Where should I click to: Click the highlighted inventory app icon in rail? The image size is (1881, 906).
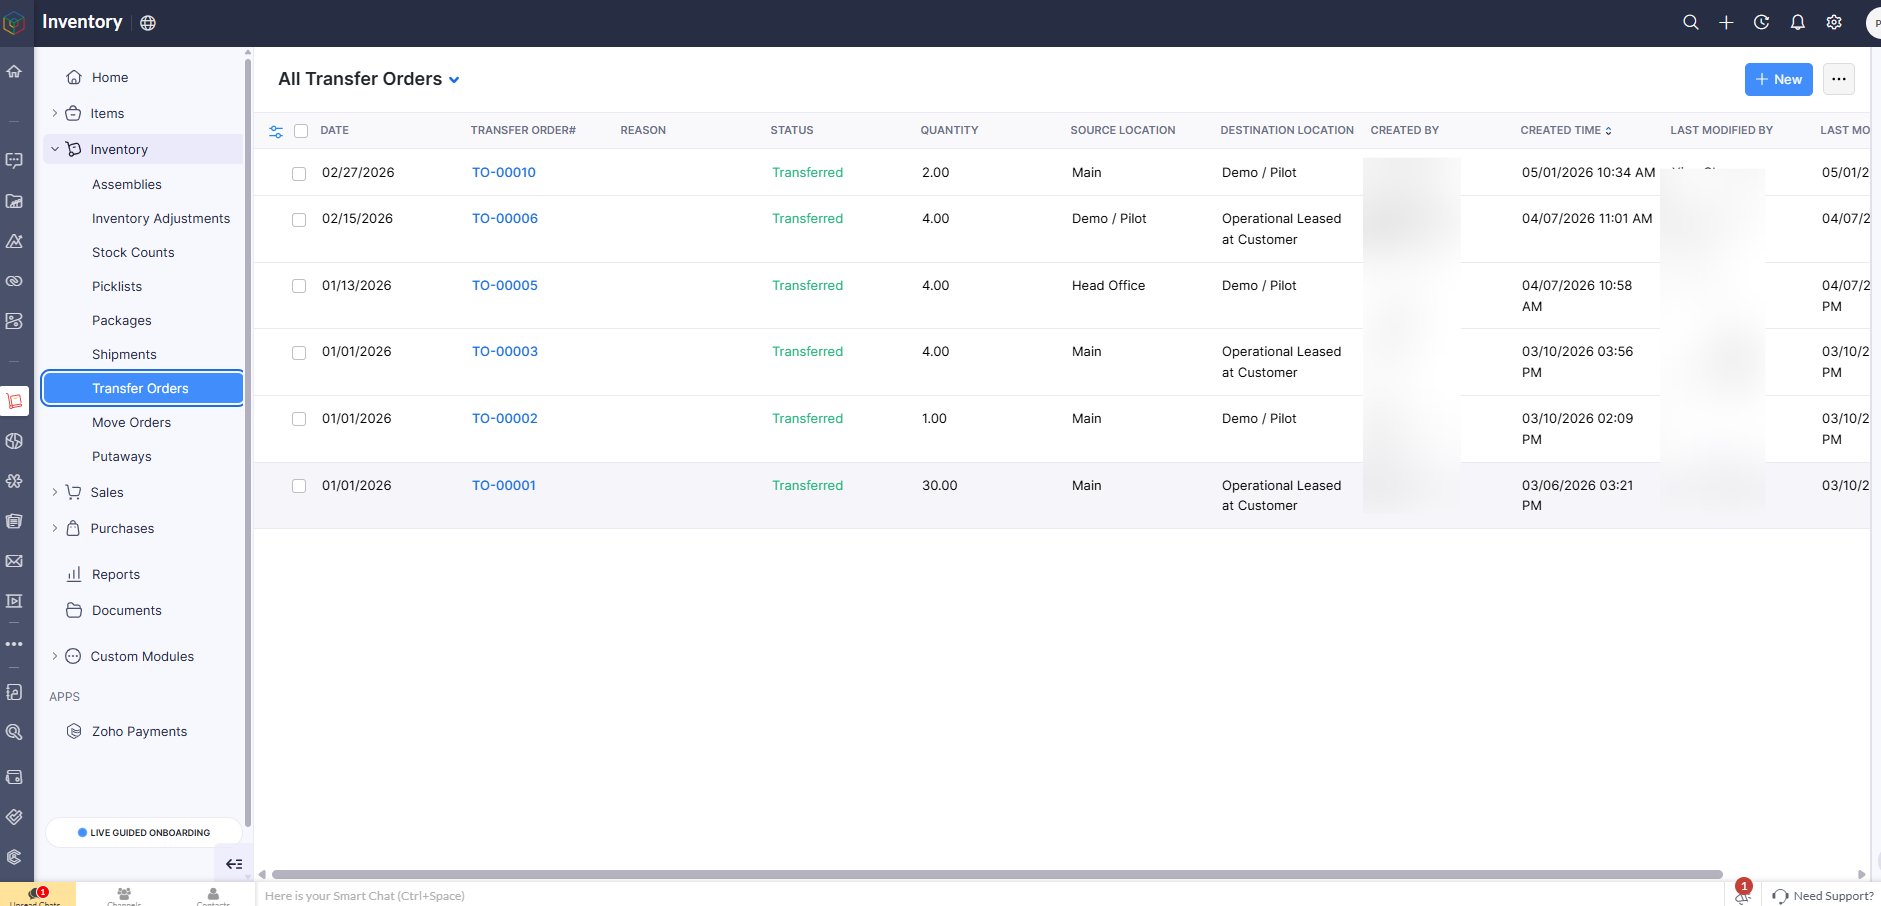click(14, 401)
